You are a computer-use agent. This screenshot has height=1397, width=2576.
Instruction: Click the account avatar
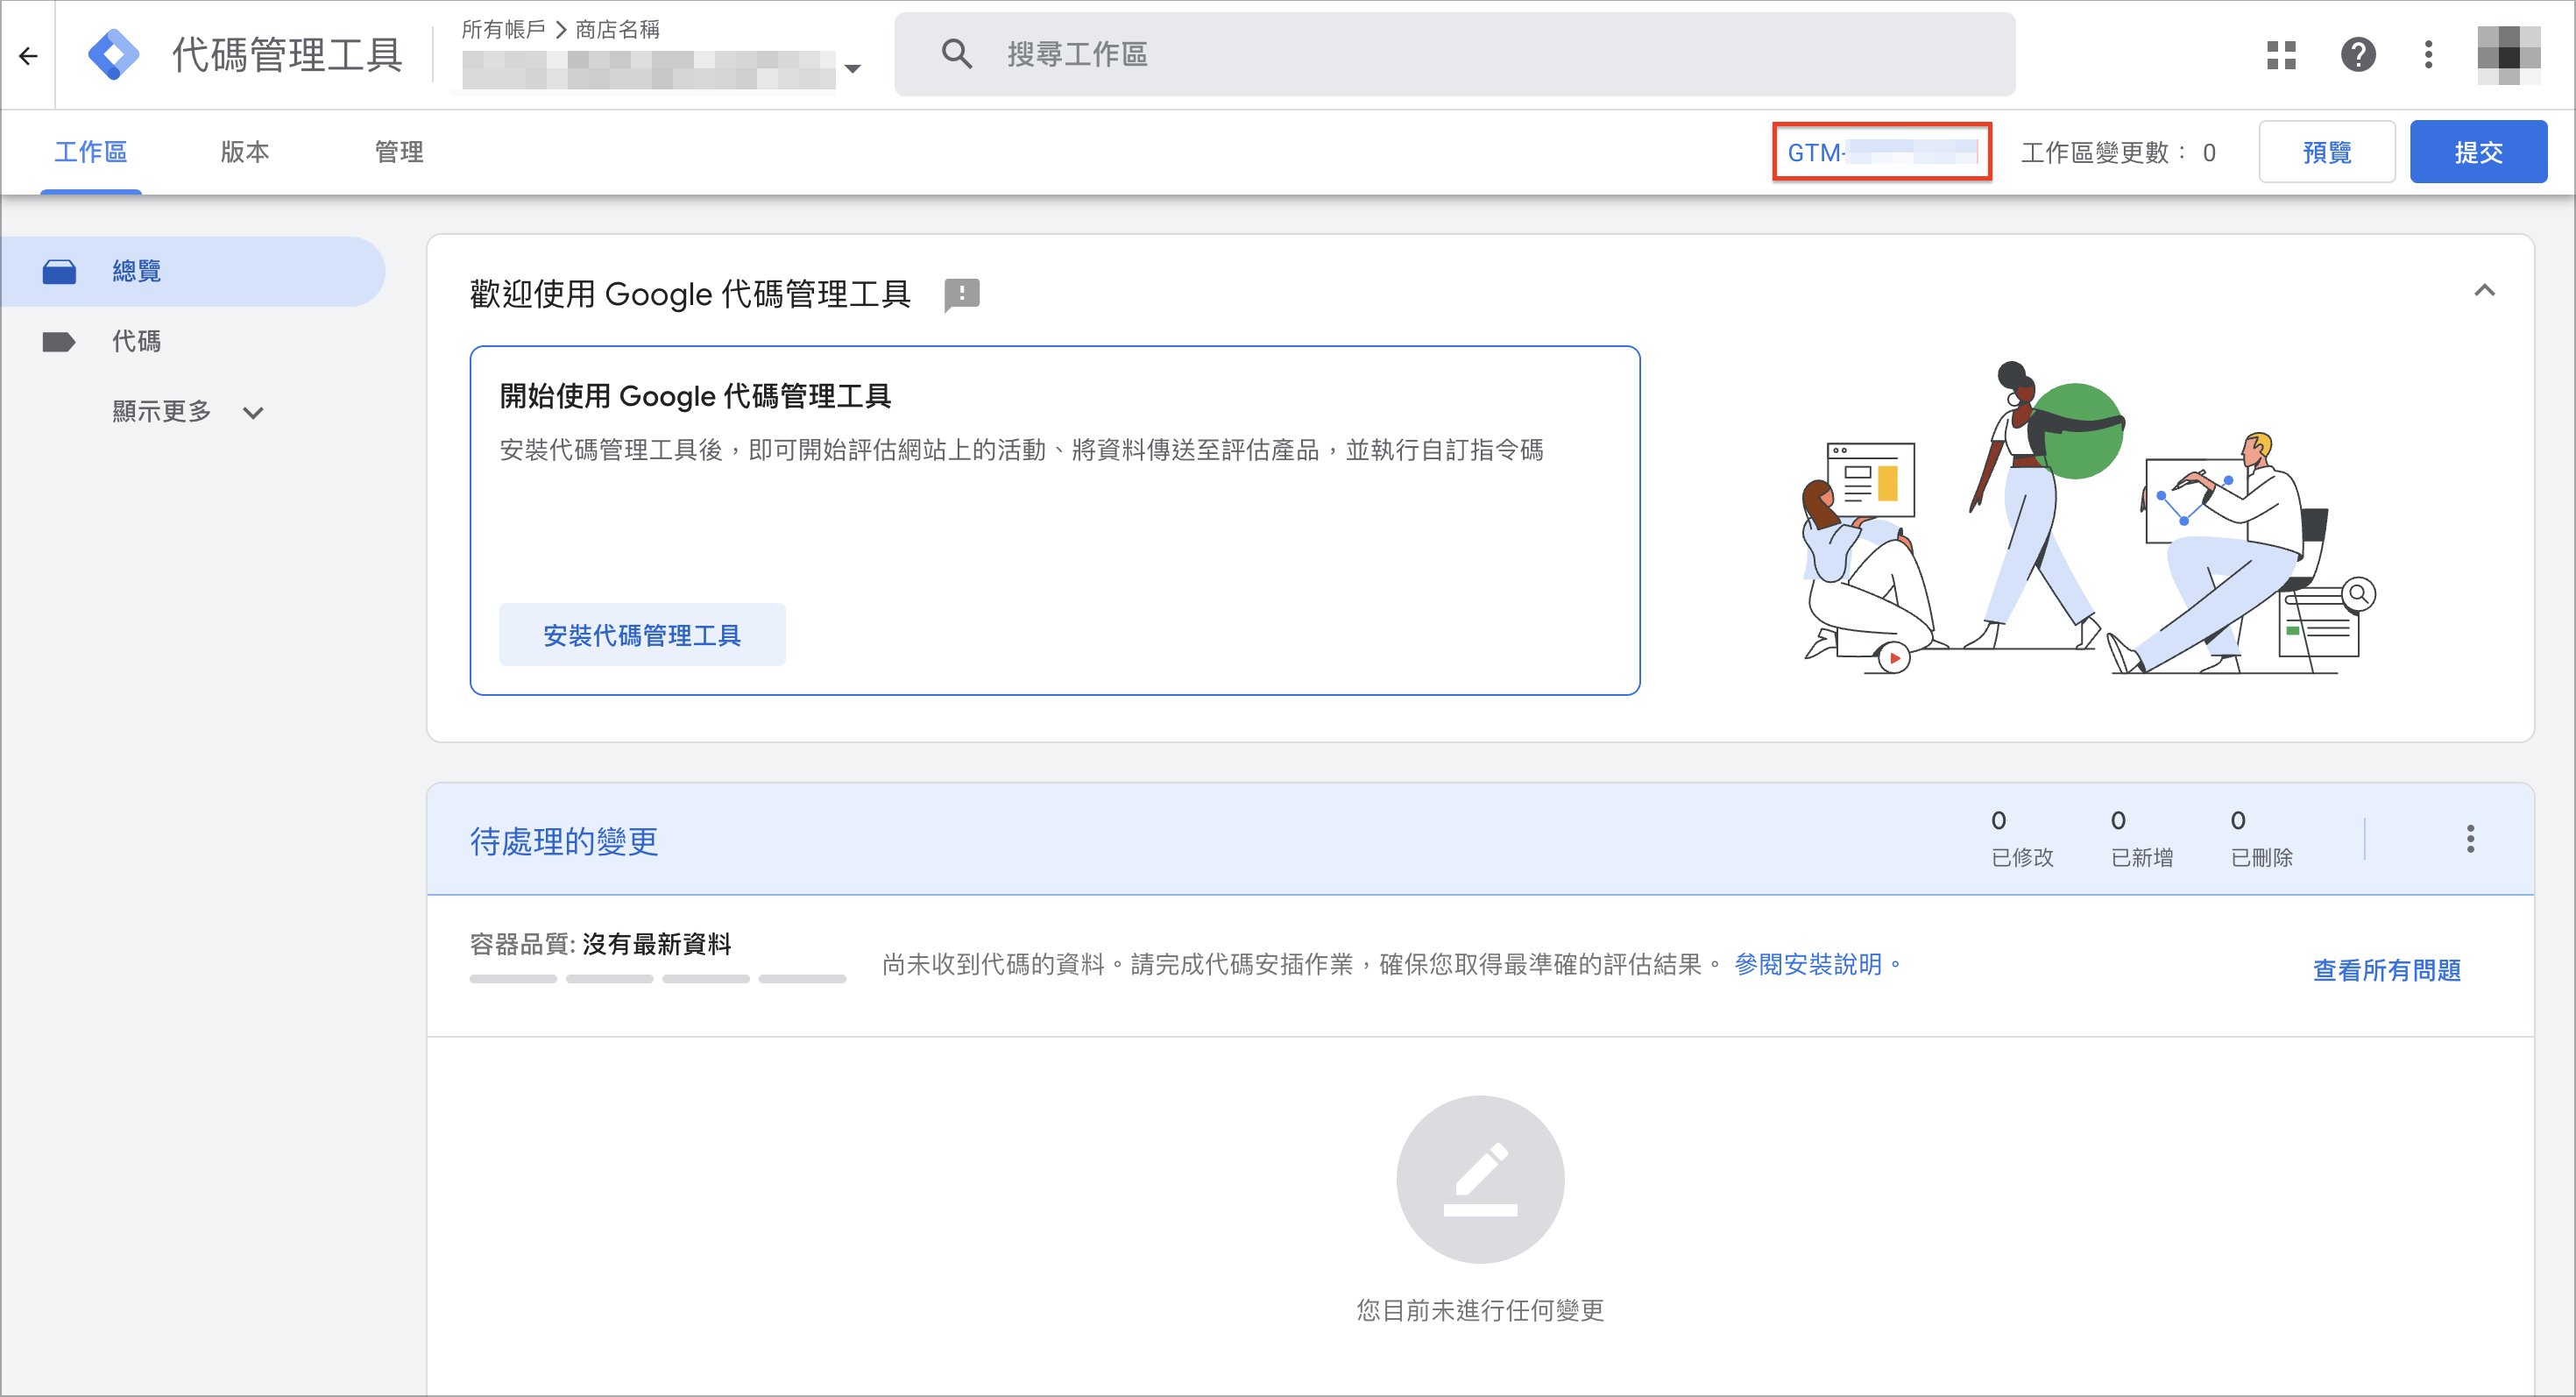pos(2508,54)
